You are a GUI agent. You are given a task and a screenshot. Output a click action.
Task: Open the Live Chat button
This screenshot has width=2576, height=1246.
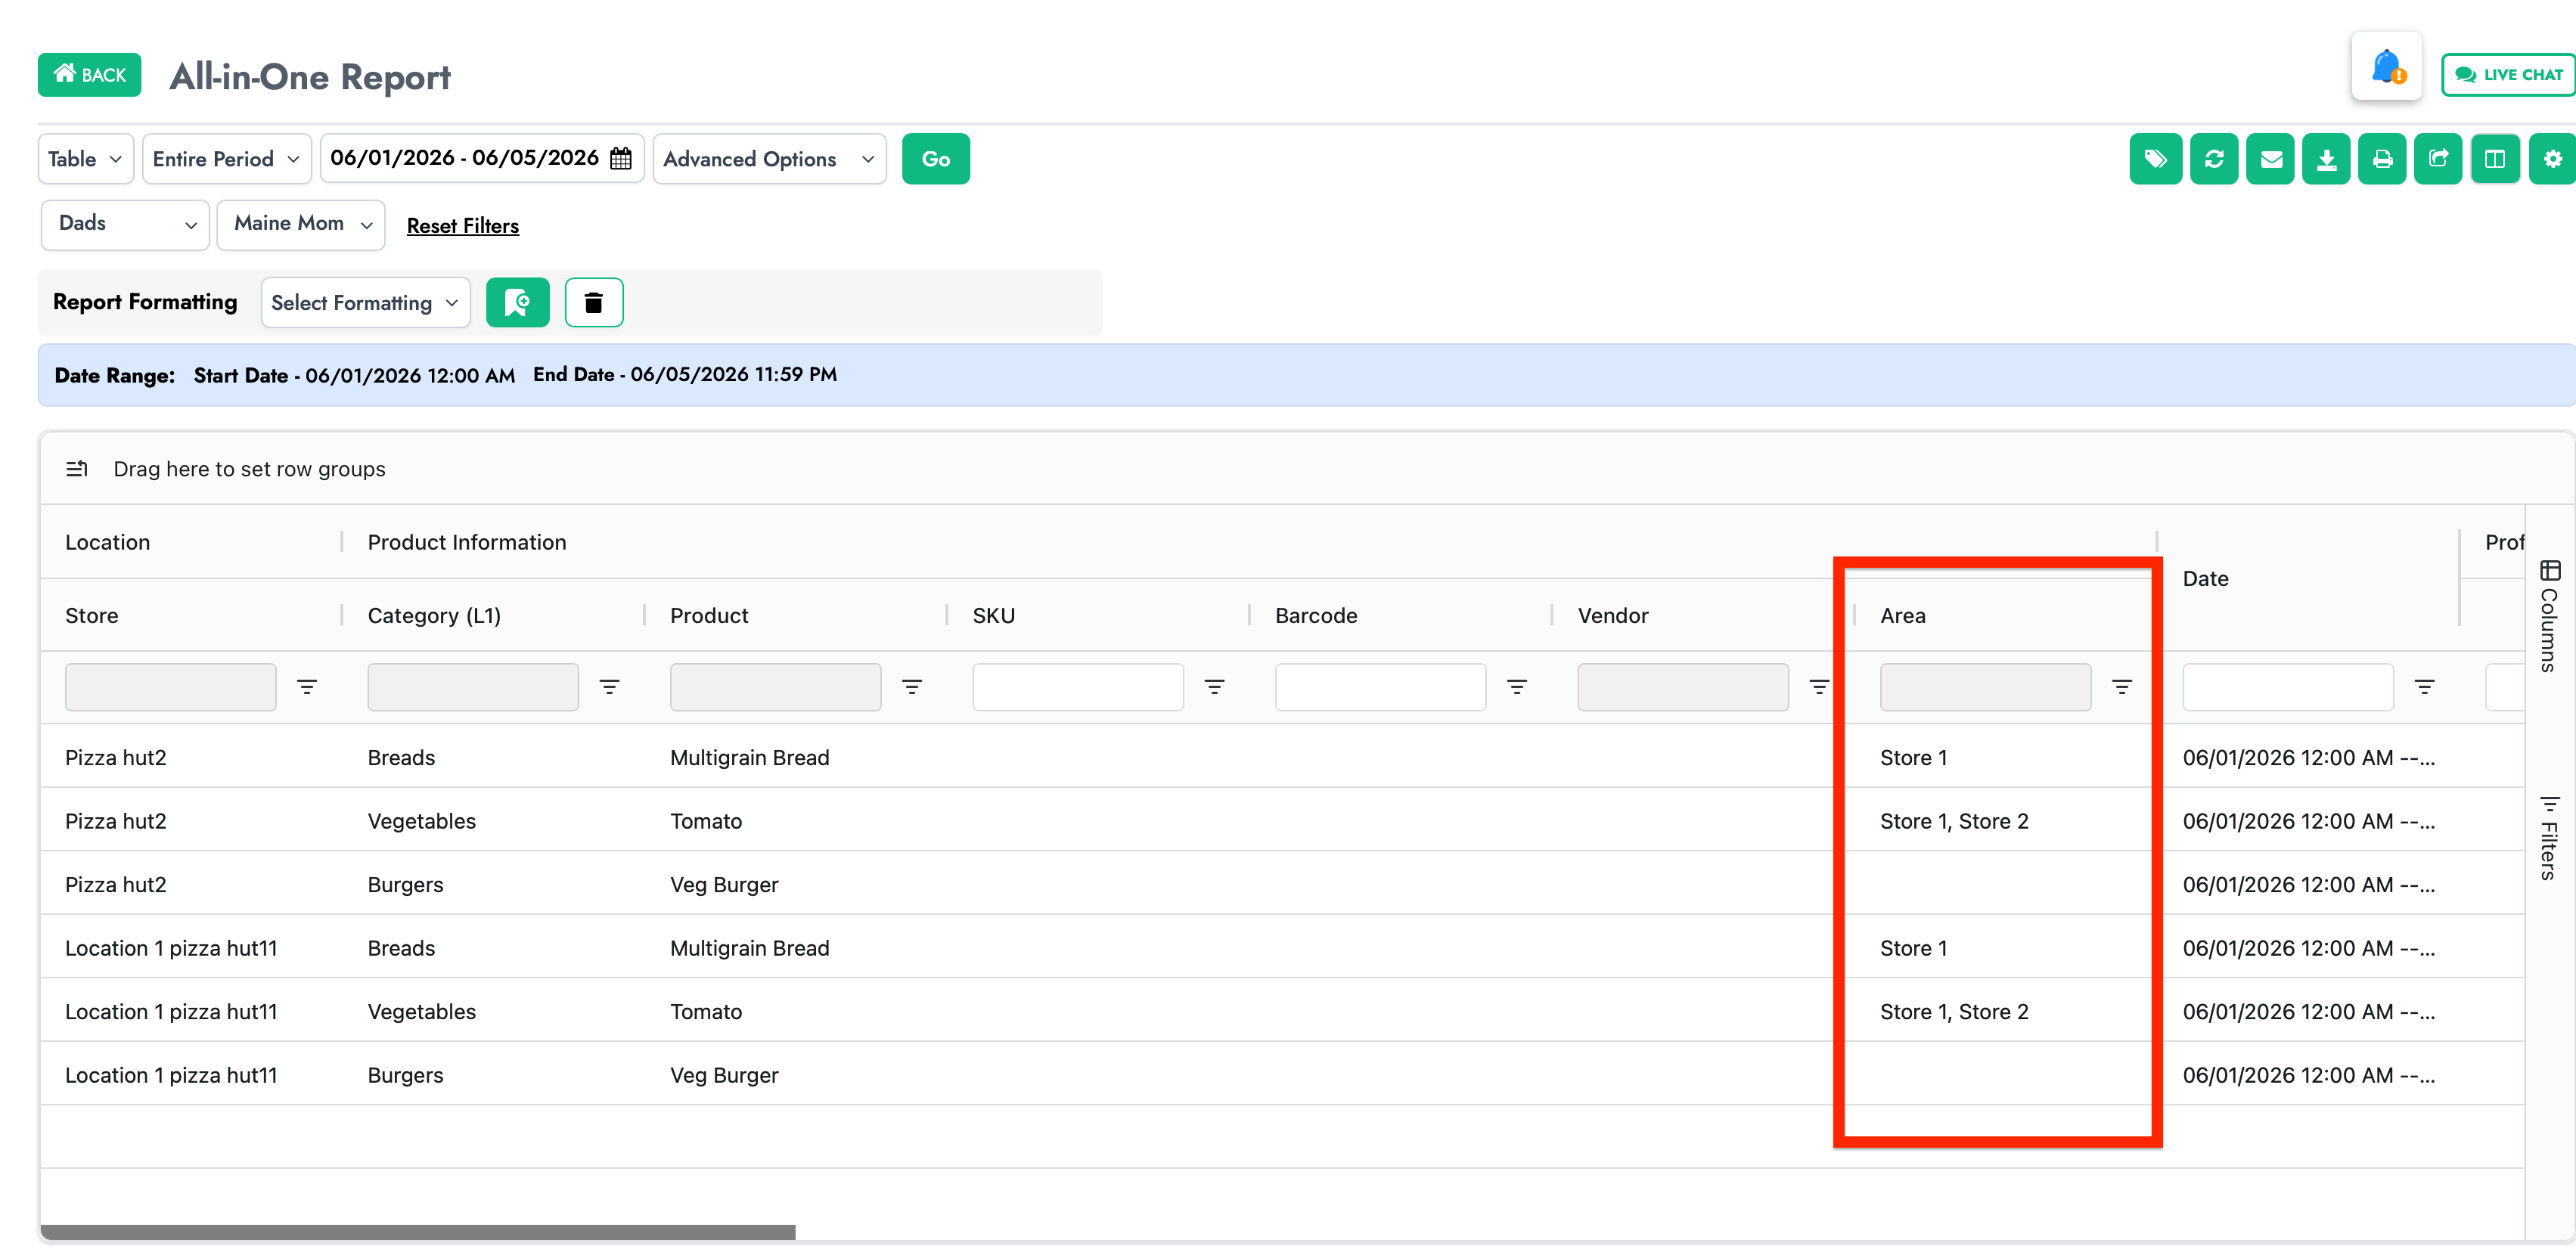[x=2508, y=75]
